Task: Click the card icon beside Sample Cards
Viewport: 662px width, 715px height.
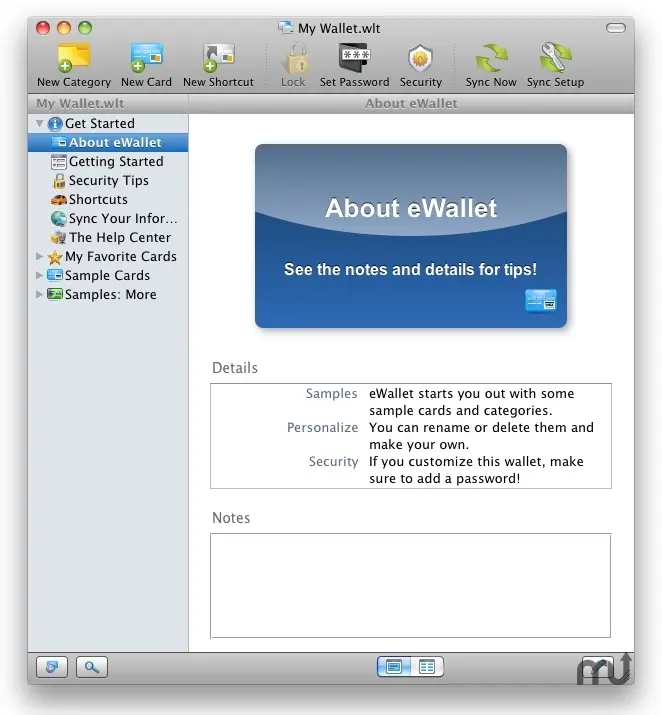Action: tap(55, 275)
